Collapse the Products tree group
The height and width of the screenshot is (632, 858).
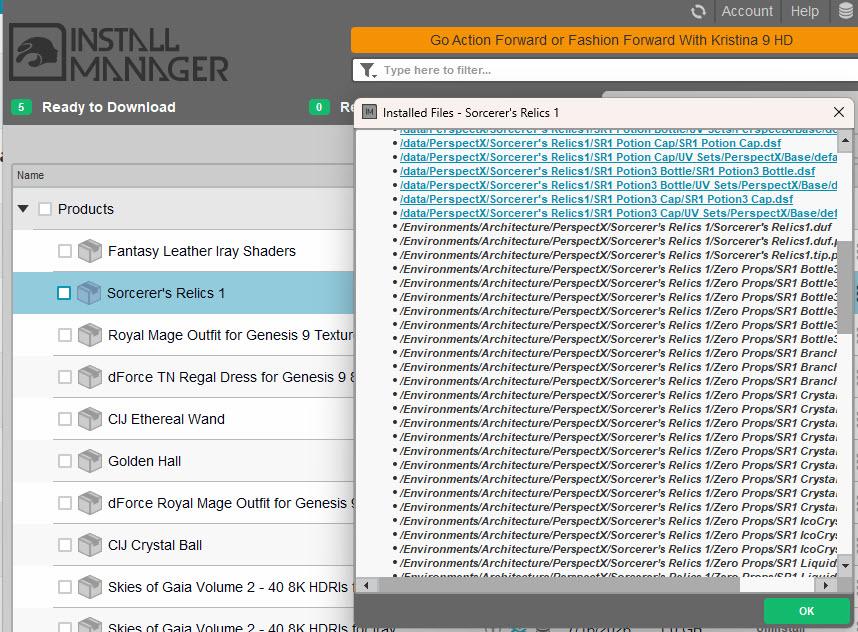(23, 208)
